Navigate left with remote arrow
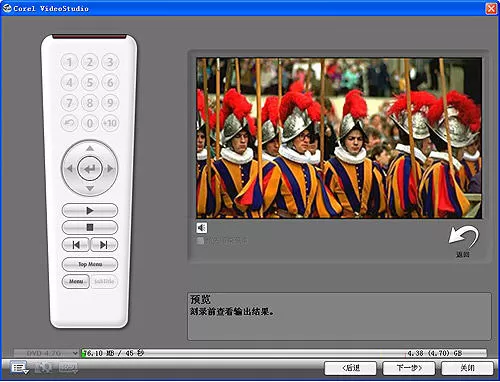 point(69,169)
